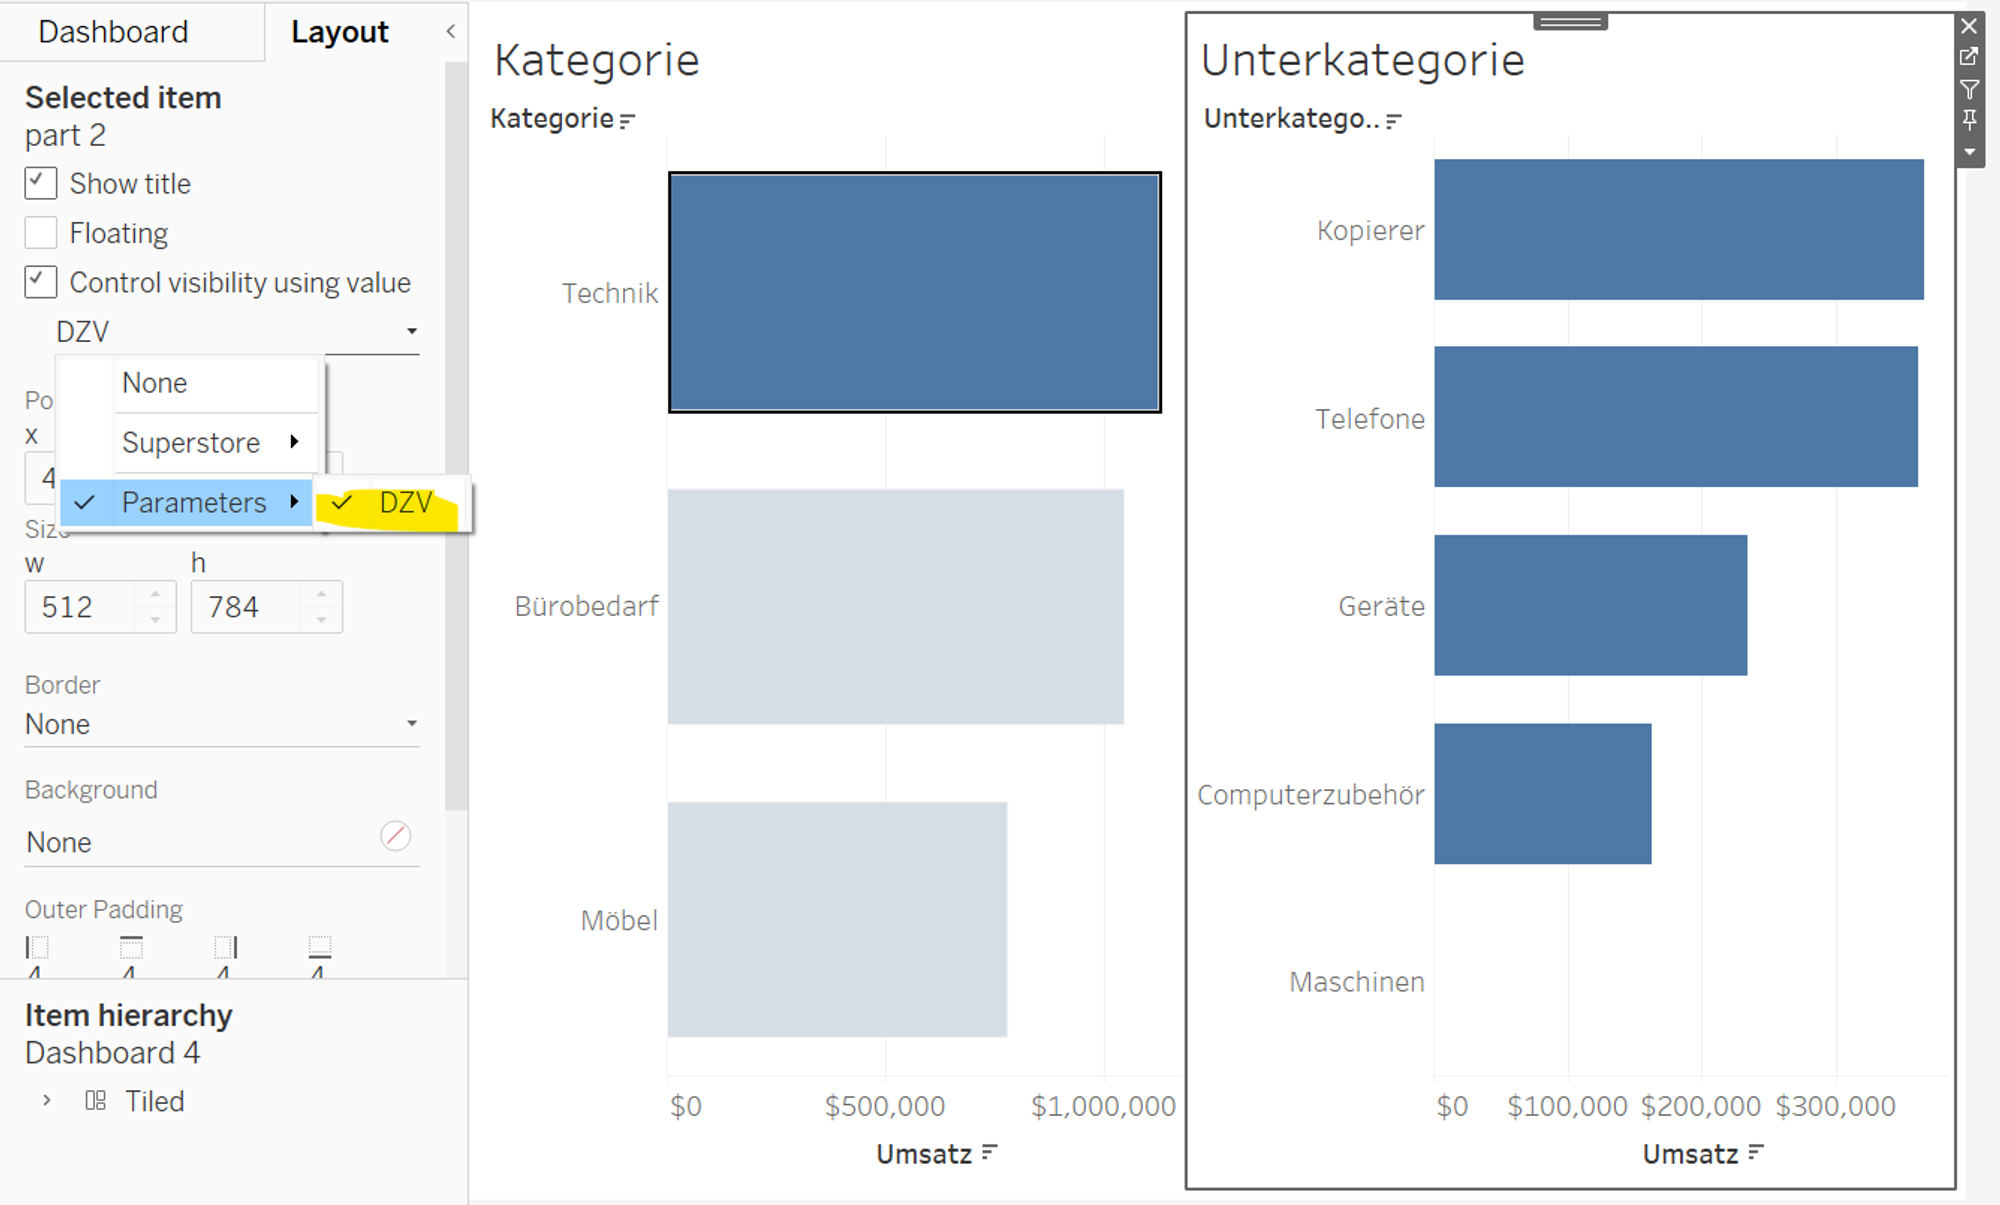This screenshot has width=2000, height=1205.
Task: Click the Tiled layout icon in hierarchy
Action: (96, 1101)
